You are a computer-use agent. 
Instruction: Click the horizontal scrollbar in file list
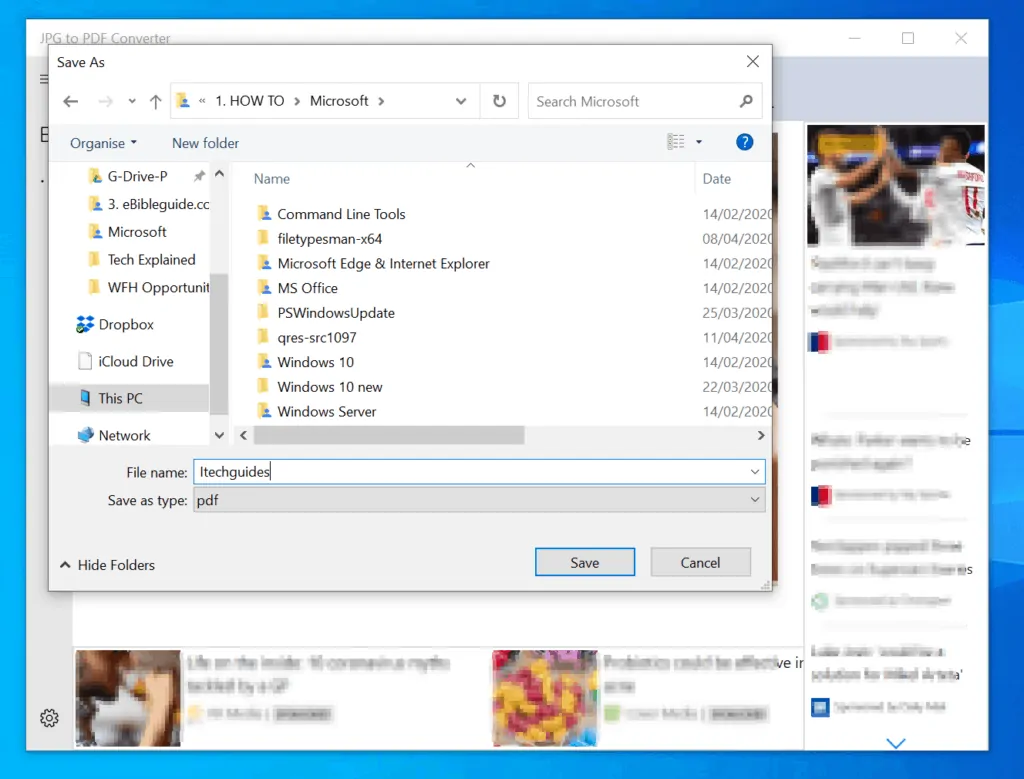pos(389,436)
